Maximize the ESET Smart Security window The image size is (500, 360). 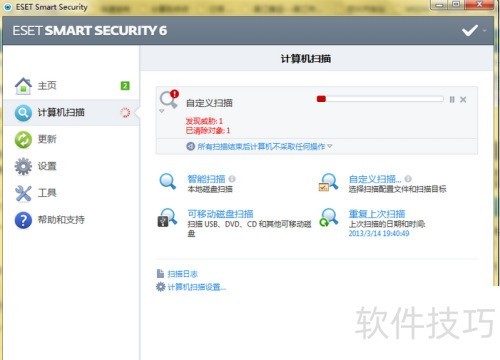(x=456, y=5)
